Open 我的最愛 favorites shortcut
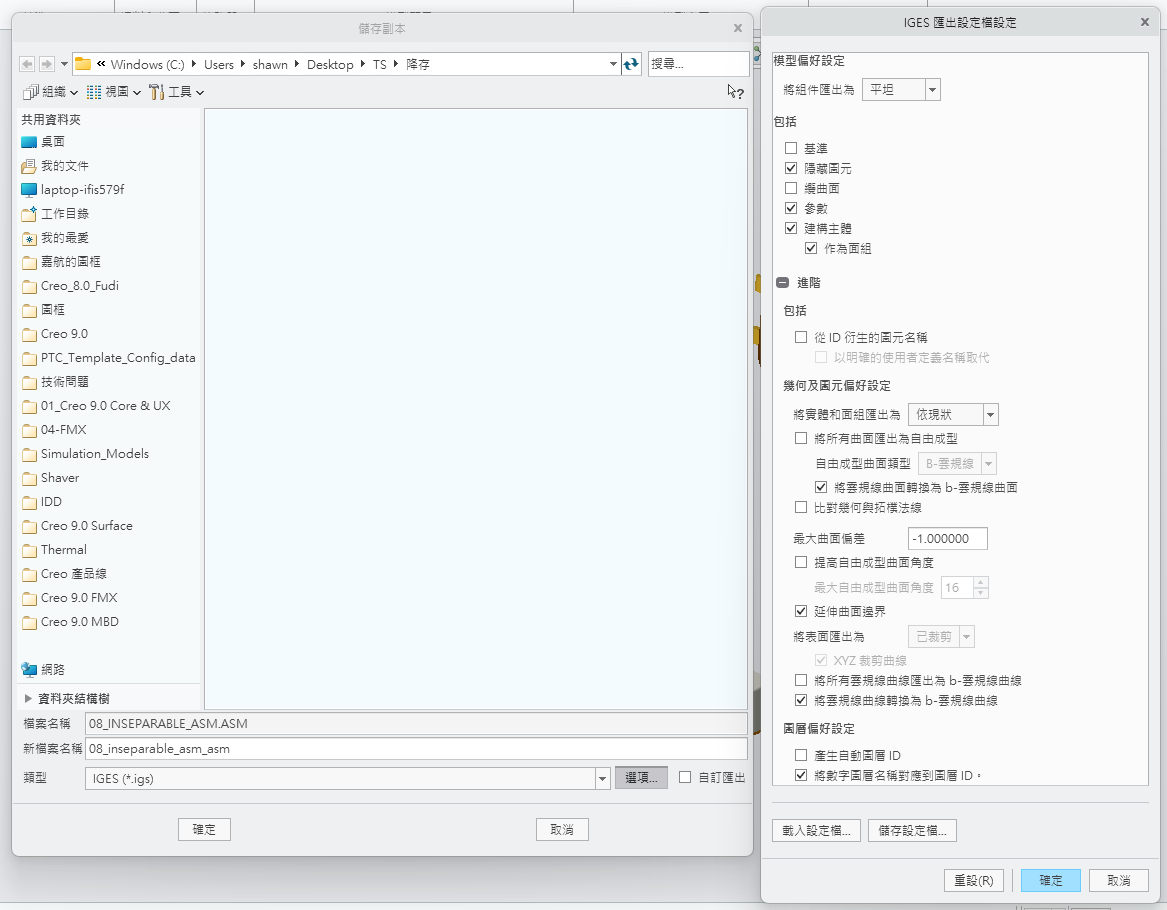The height and width of the screenshot is (910, 1167). click(x=64, y=238)
